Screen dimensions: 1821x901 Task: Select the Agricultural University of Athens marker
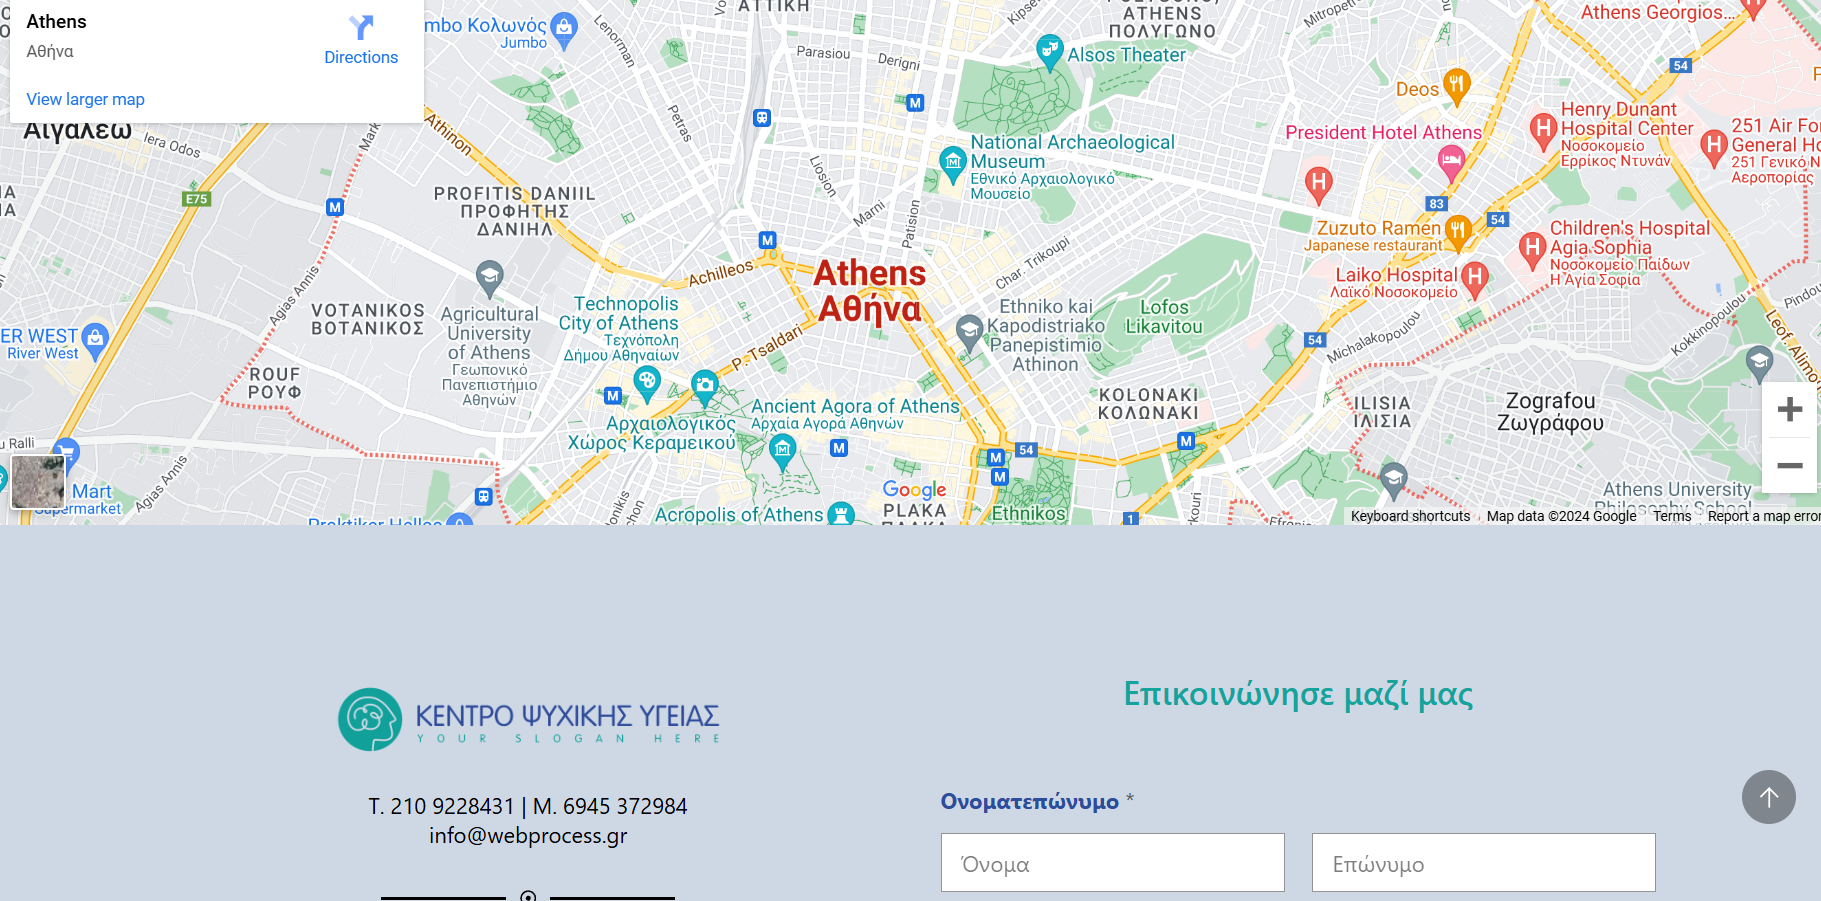pyautogui.click(x=489, y=278)
